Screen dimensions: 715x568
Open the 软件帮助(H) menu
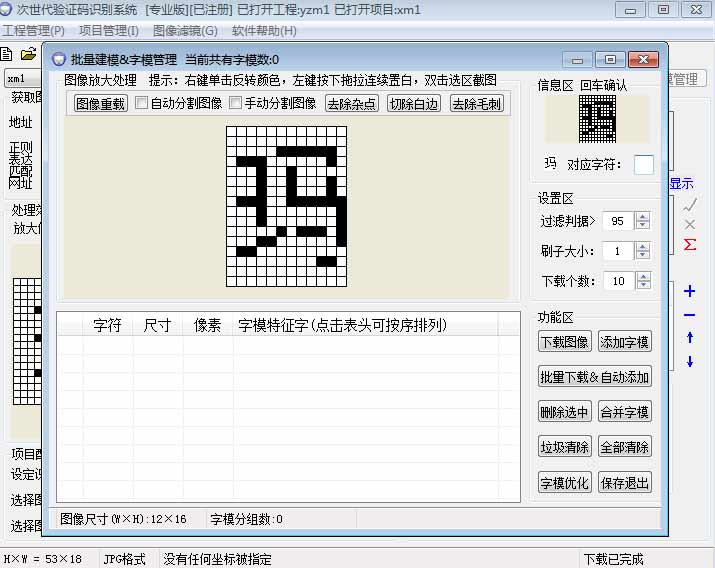coord(264,31)
